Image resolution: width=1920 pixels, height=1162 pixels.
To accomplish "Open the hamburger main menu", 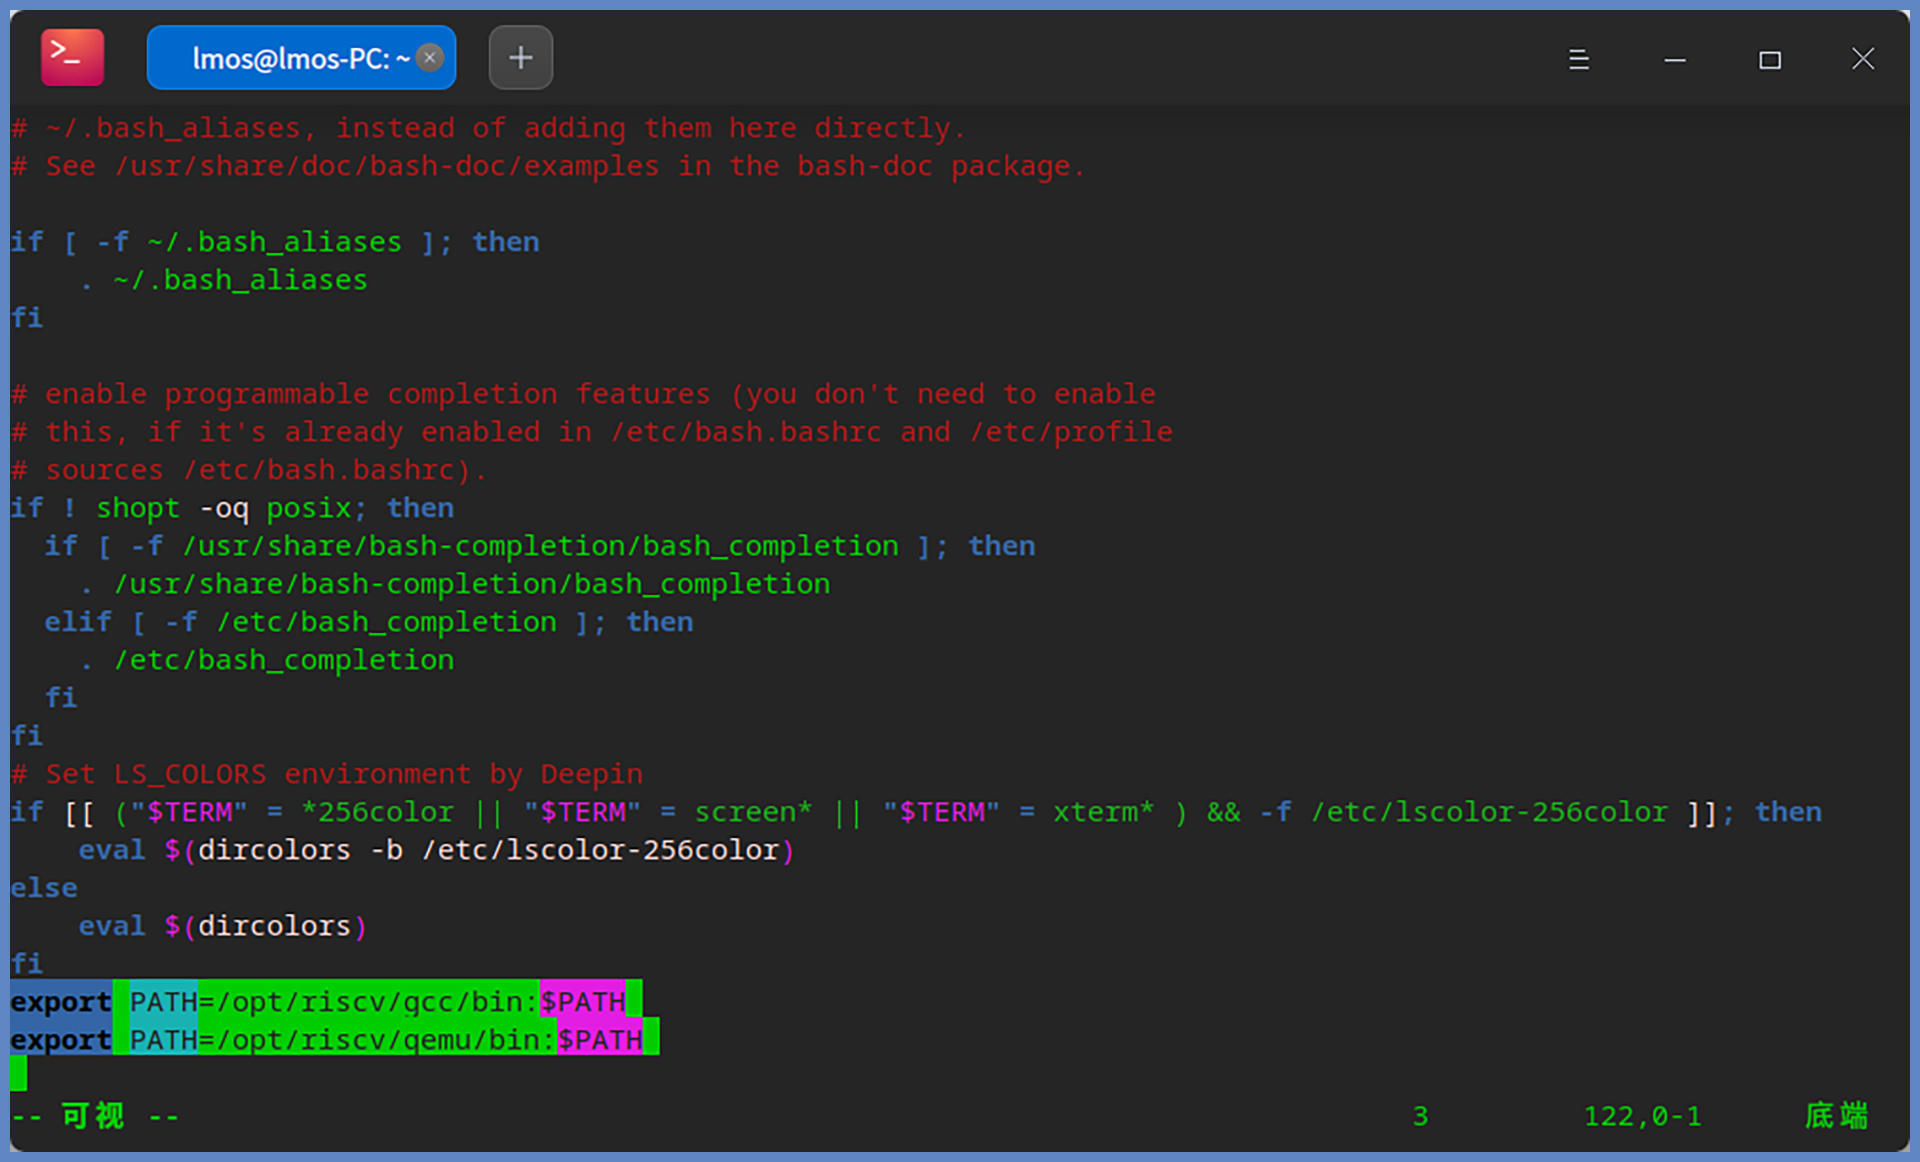I will click(x=1578, y=60).
